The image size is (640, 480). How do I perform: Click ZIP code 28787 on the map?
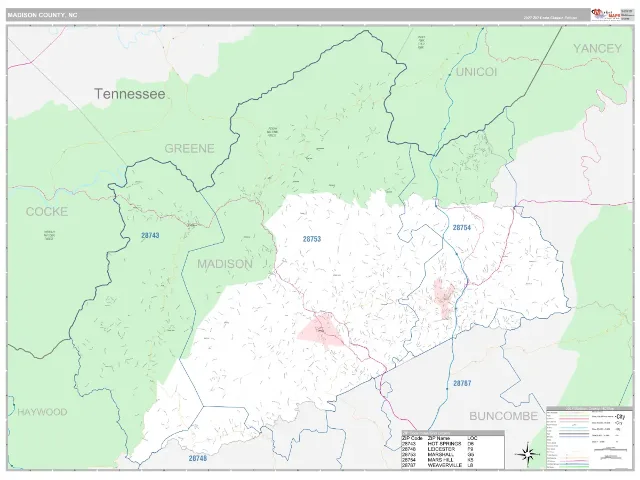[x=462, y=383]
